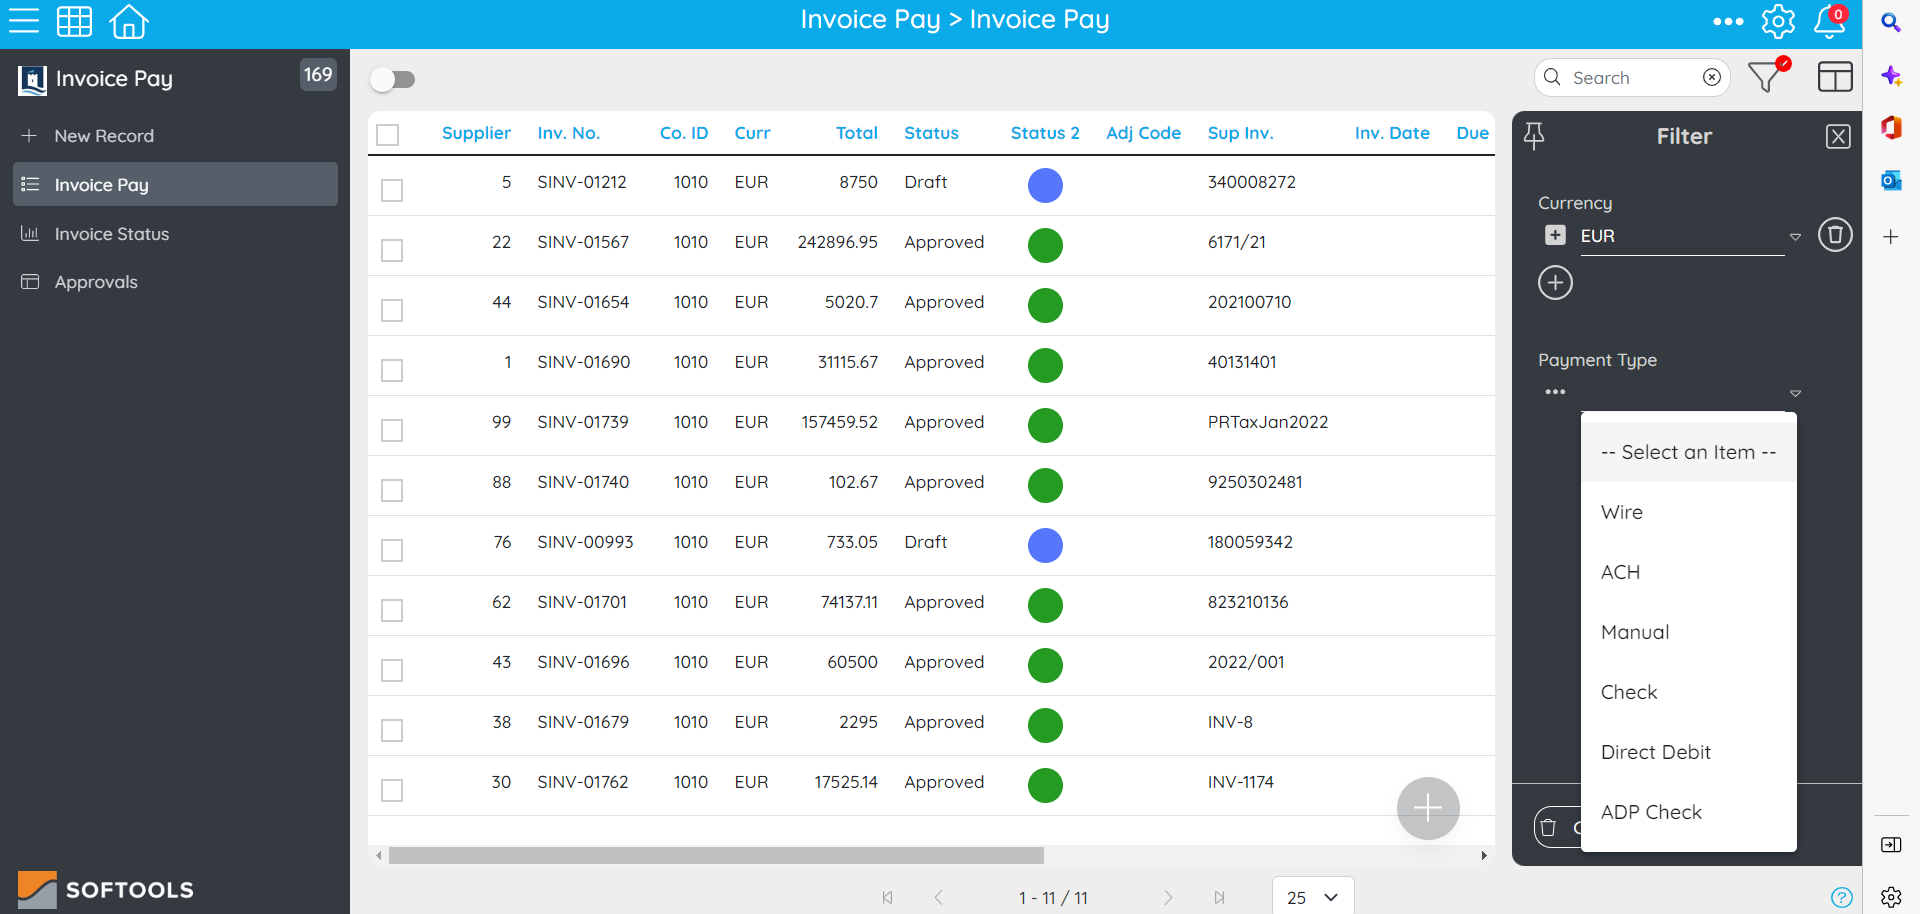
Task: Sort by Supplier column header
Action: tap(476, 133)
